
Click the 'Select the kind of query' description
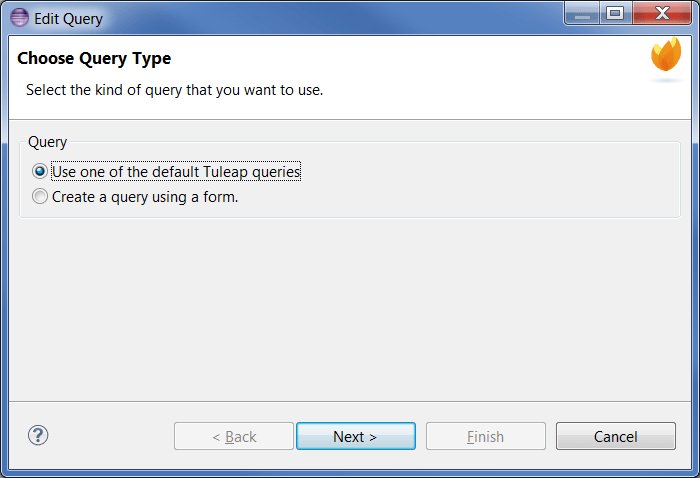pyautogui.click(x=174, y=90)
